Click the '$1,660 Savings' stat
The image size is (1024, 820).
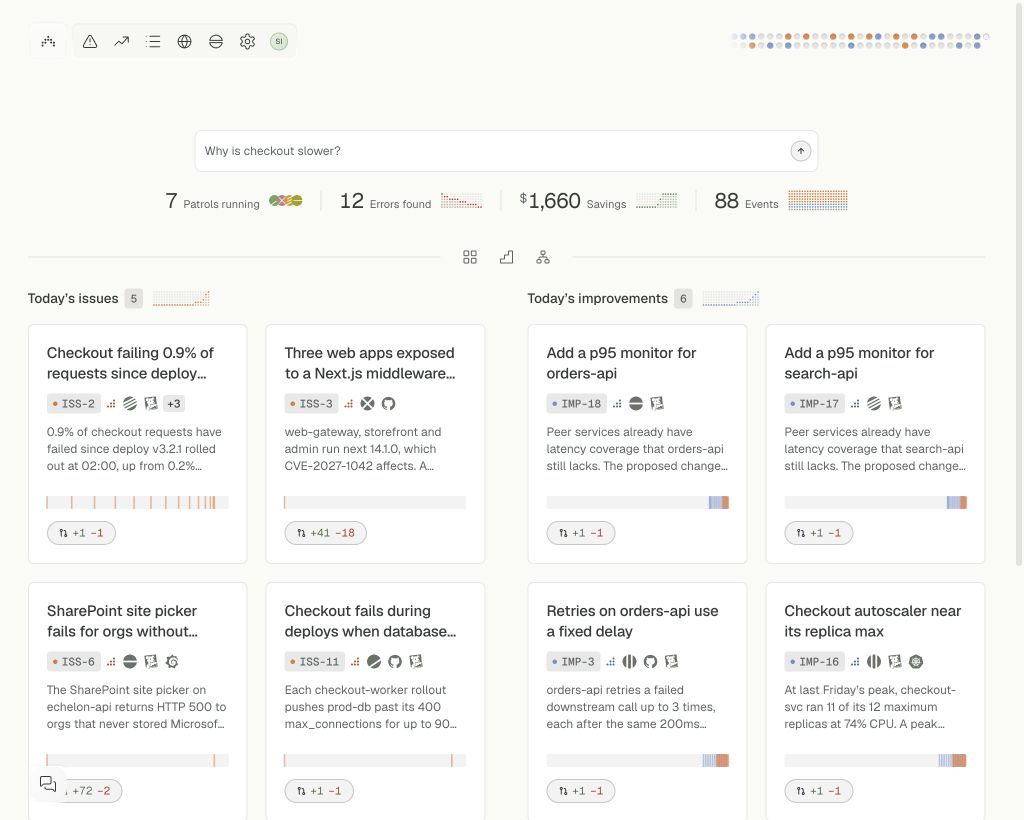[598, 201]
